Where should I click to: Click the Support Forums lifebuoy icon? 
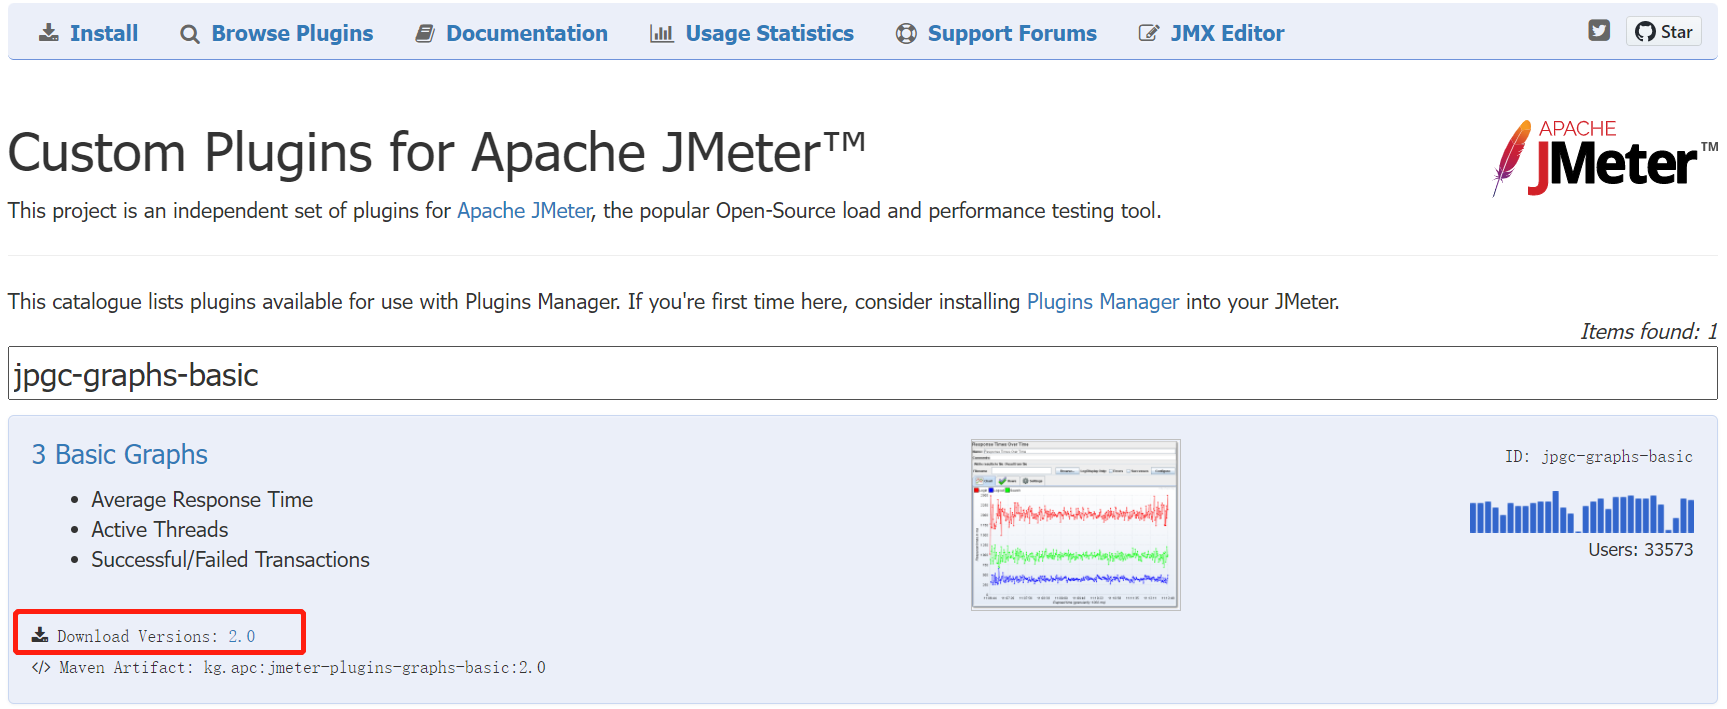(906, 34)
